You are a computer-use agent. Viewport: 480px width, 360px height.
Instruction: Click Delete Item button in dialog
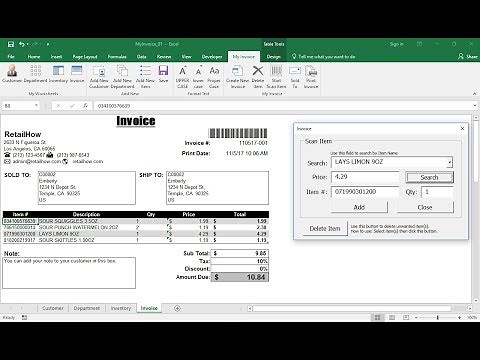click(325, 229)
